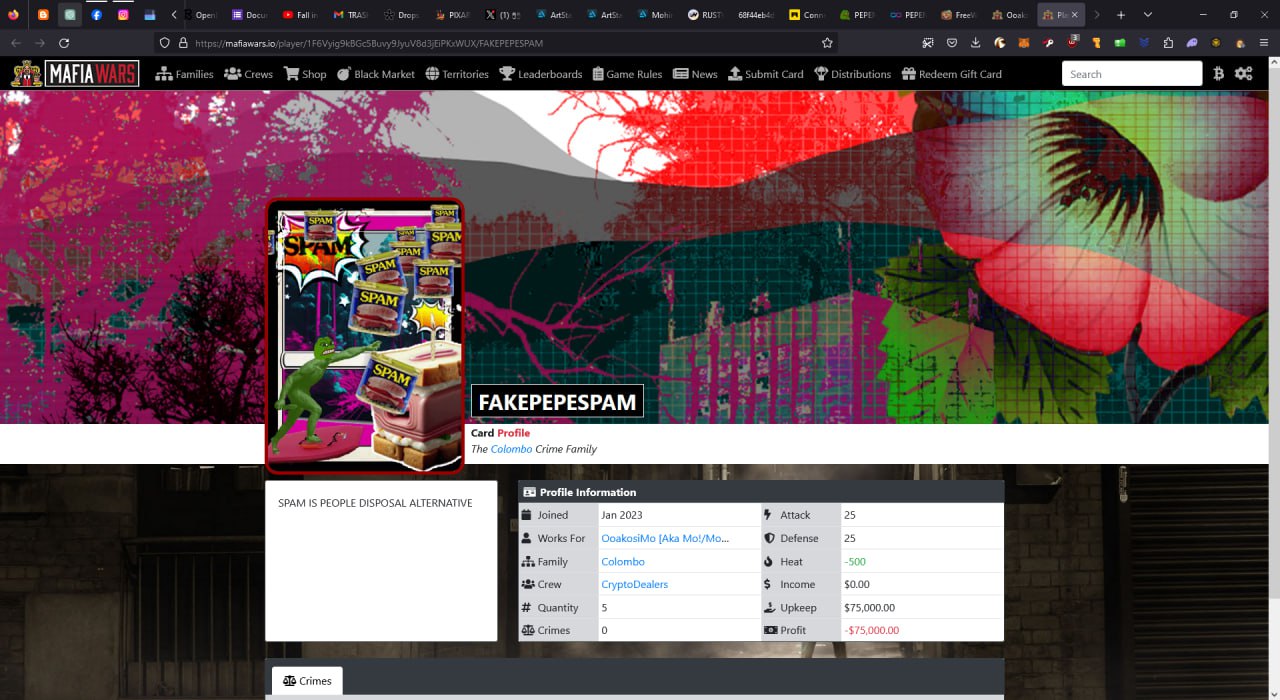Open Redeem Gift Card page
The width and height of the screenshot is (1280, 700).
click(x=951, y=74)
